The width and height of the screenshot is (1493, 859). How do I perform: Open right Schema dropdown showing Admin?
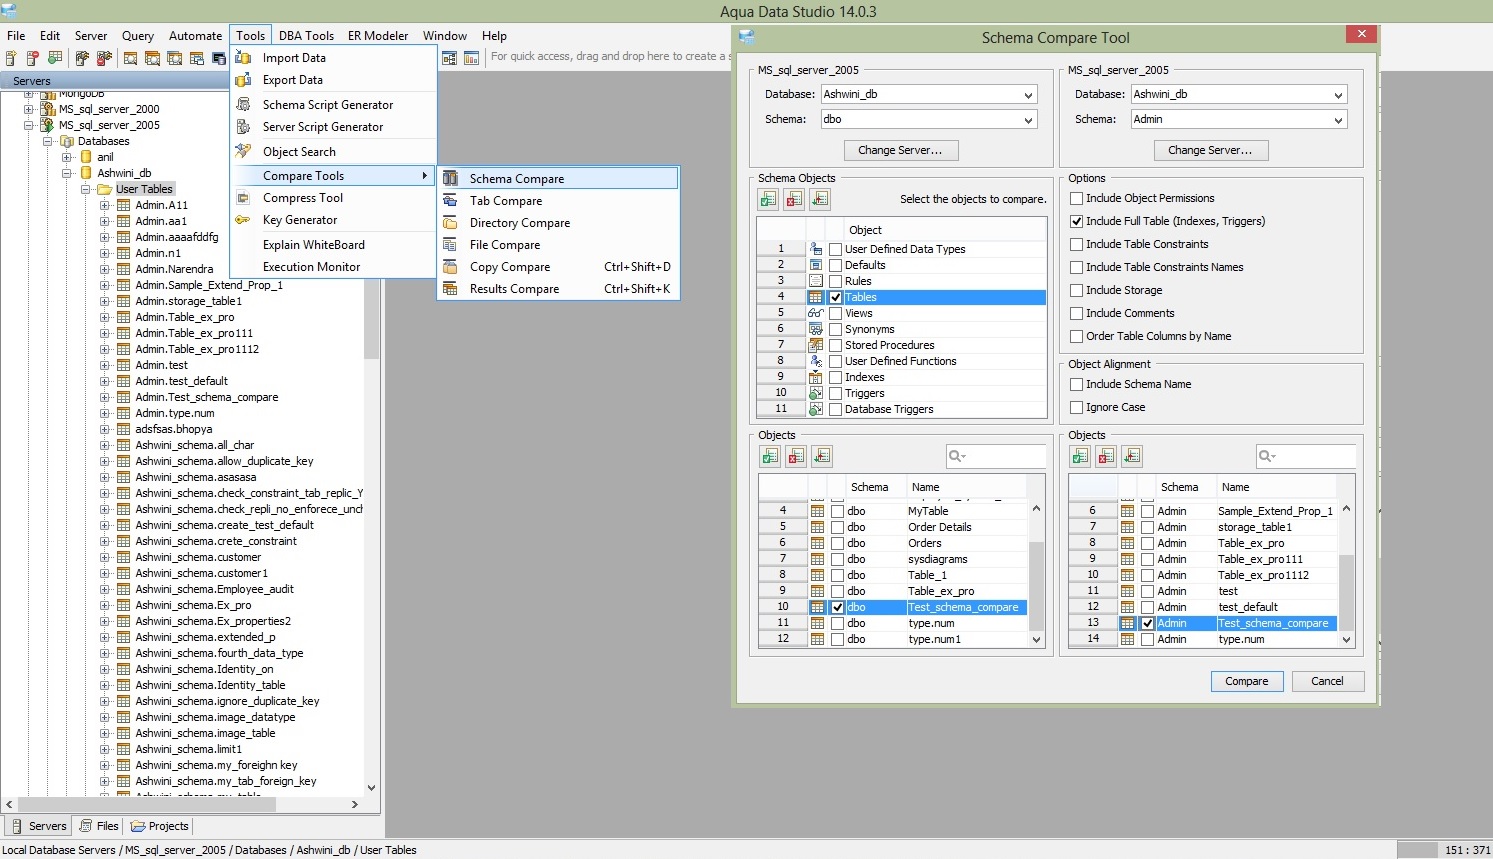tap(1239, 119)
